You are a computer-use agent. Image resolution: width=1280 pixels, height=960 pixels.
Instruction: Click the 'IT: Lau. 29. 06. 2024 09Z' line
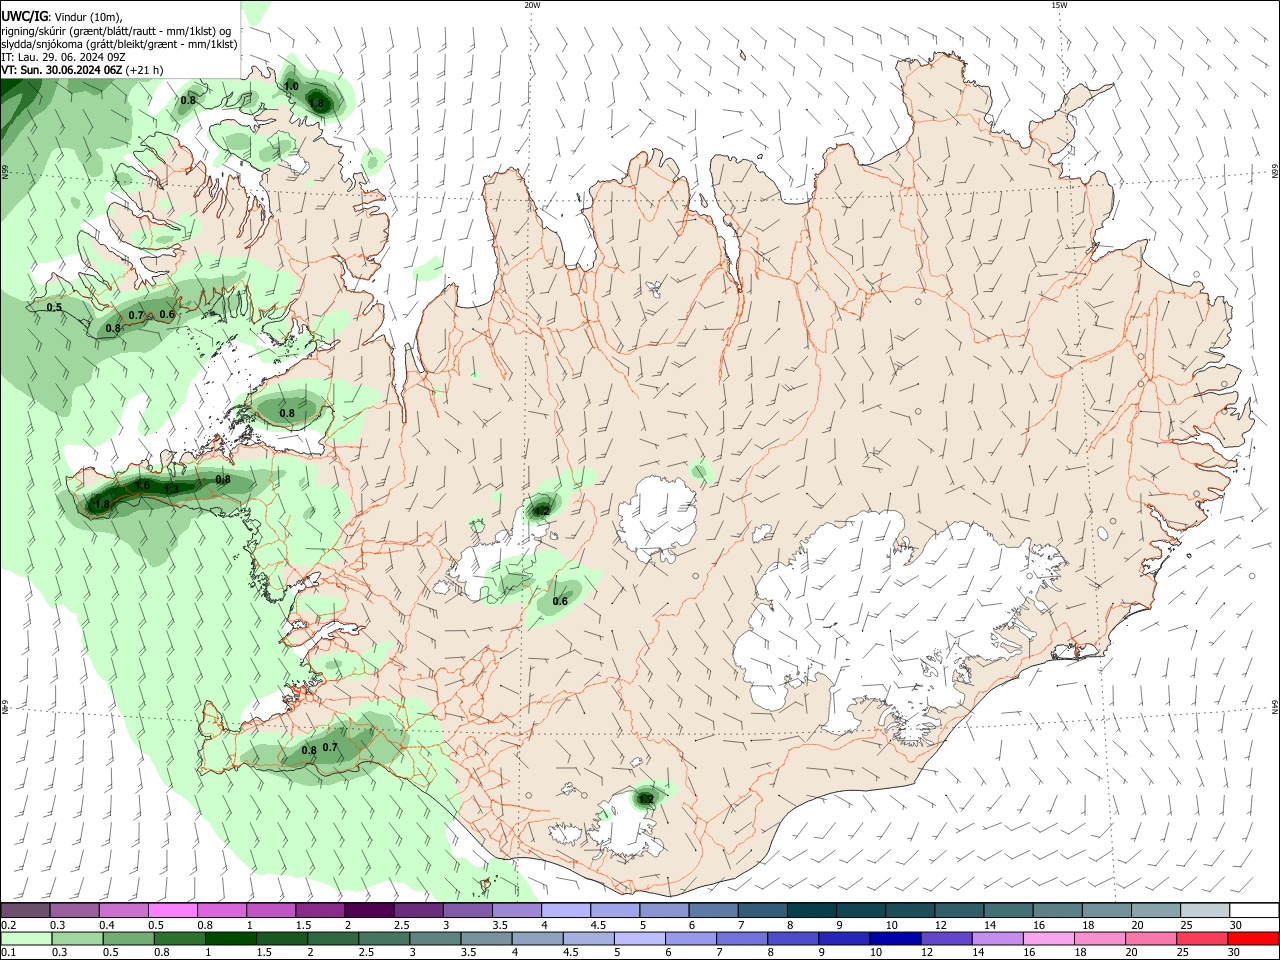point(63,57)
